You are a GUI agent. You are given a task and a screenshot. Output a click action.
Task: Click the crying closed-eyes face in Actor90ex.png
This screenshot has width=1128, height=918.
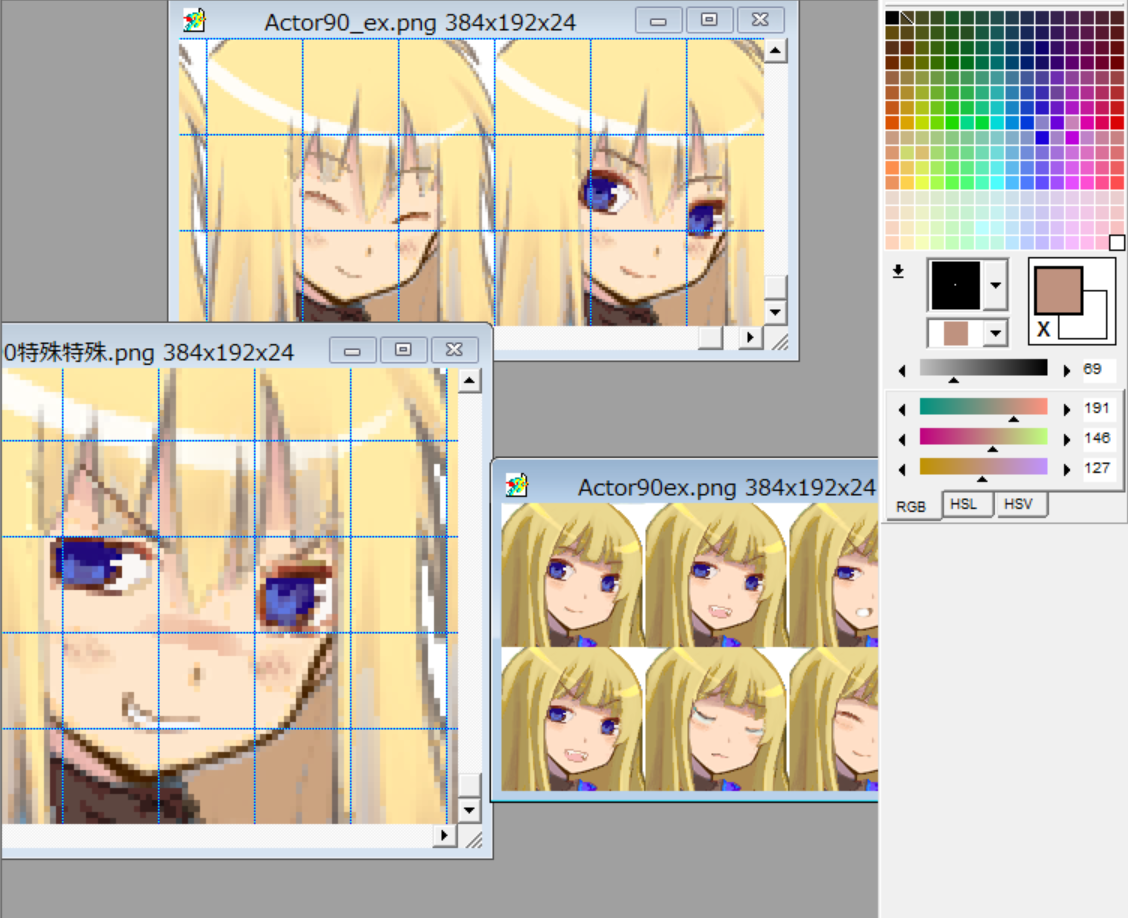click(x=717, y=719)
